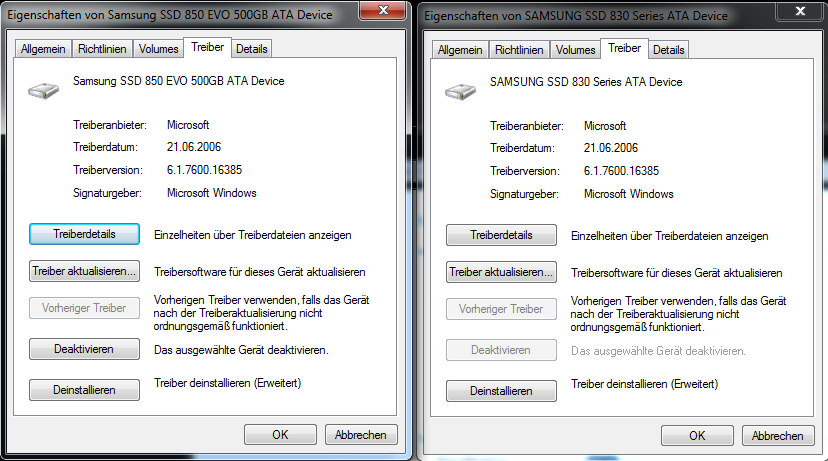Confirm with OK in the 850 EVO window
This screenshot has width=828, height=461.
pos(280,435)
